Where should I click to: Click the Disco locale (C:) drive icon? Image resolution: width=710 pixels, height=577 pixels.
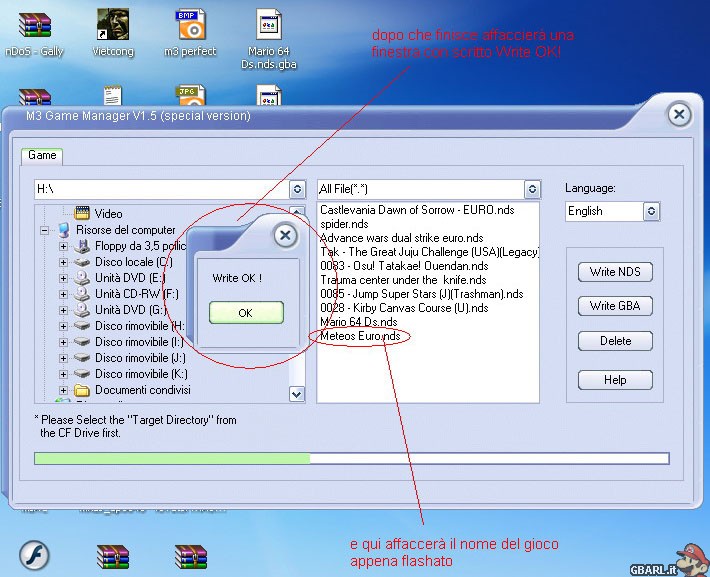pyautogui.click(x=82, y=262)
